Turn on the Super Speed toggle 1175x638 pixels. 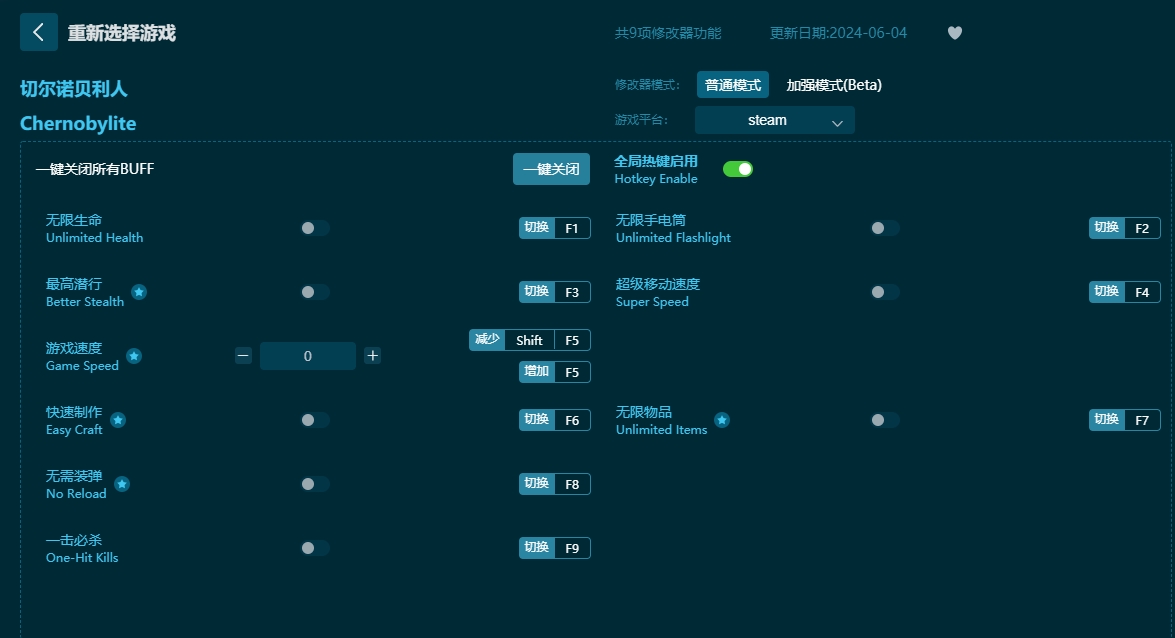[x=884, y=291]
